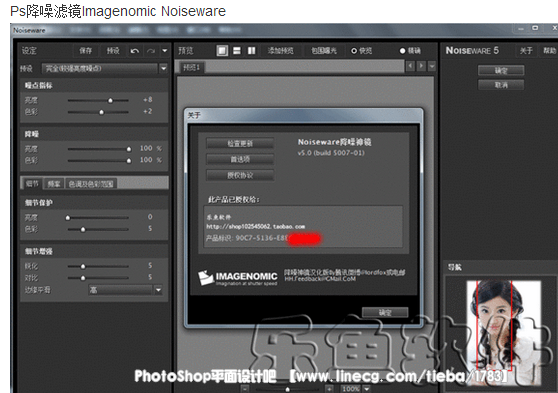This screenshot has height=393, width=558.
Task: Click the navigator portrait thumbnail
Action: [504, 332]
